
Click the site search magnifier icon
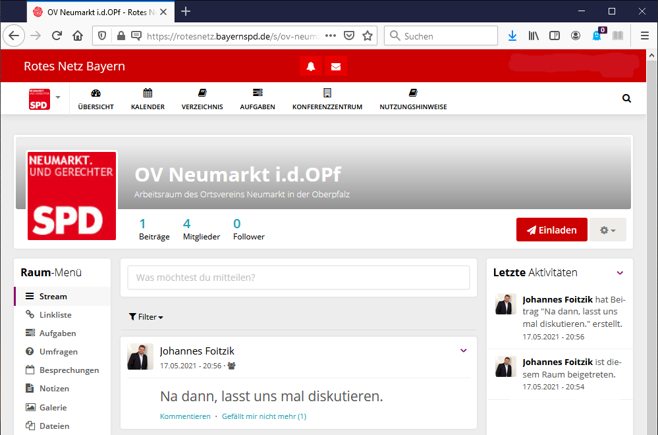coord(627,99)
